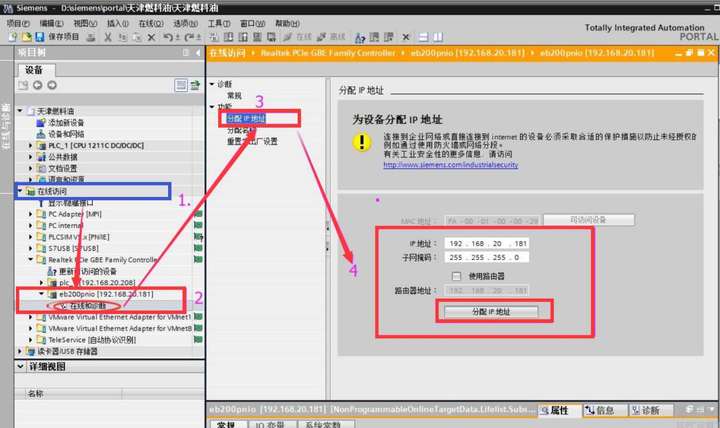The height and width of the screenshot is (428, 720).
Task: Open the 在线 menu in the menu bar
Action: click(x=151, y=23)
